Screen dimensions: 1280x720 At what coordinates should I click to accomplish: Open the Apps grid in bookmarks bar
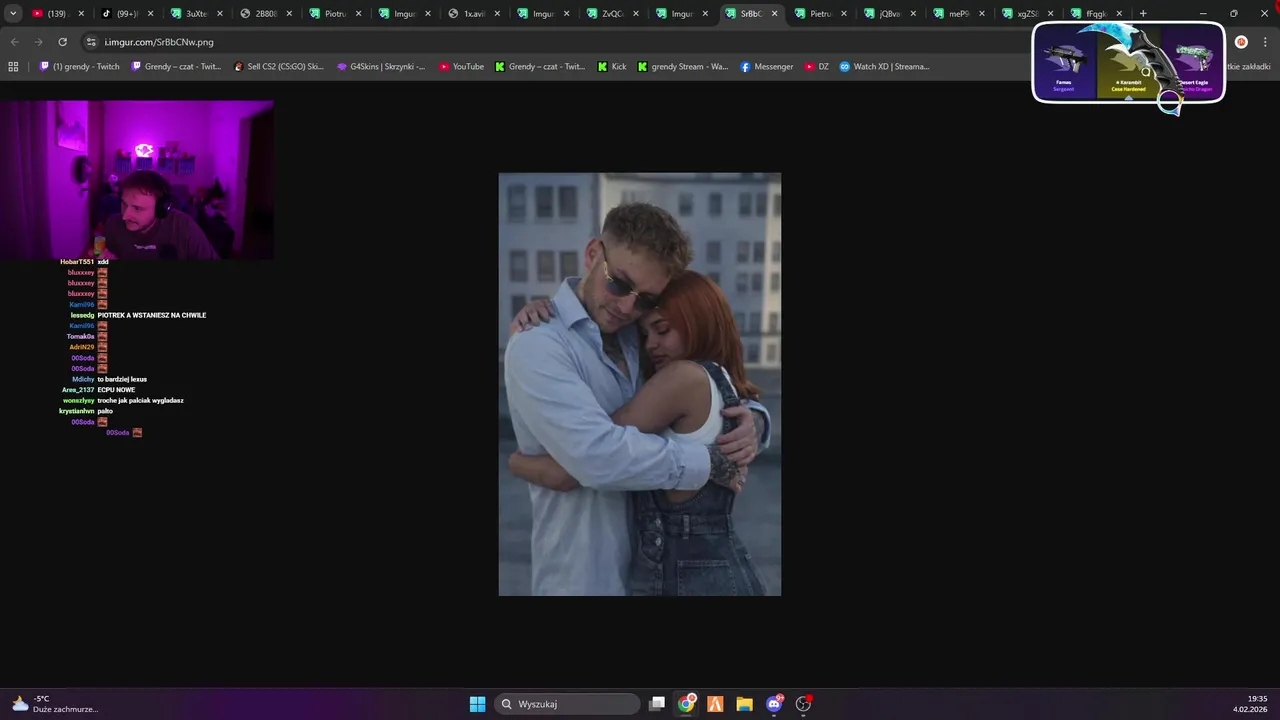click(x=13, y=67)
